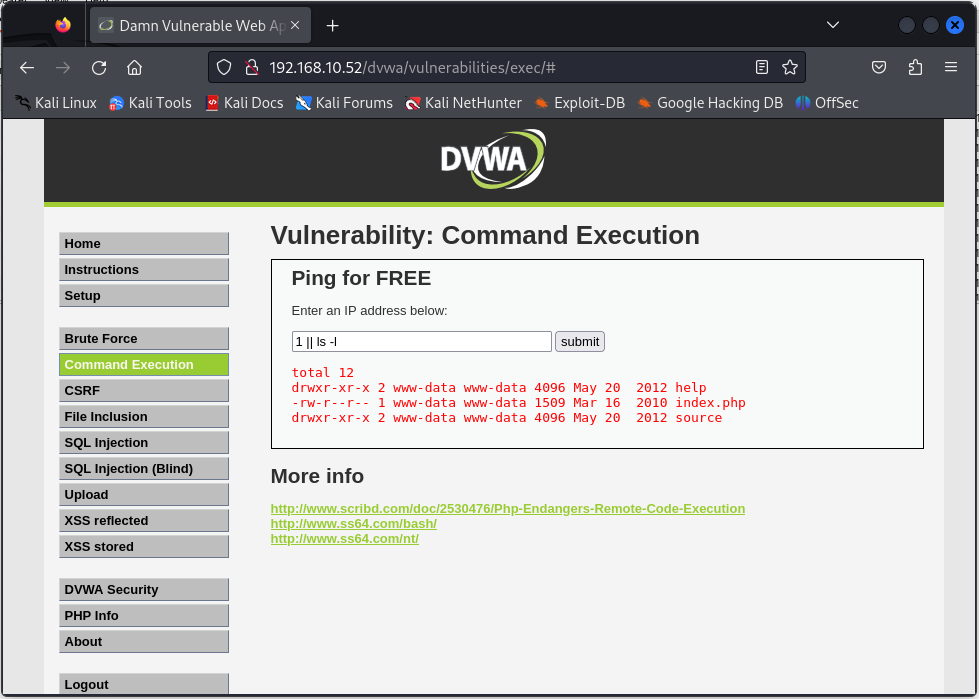Reload the page with refresh icon
The image size is (979, 699).
pos(99,67)
